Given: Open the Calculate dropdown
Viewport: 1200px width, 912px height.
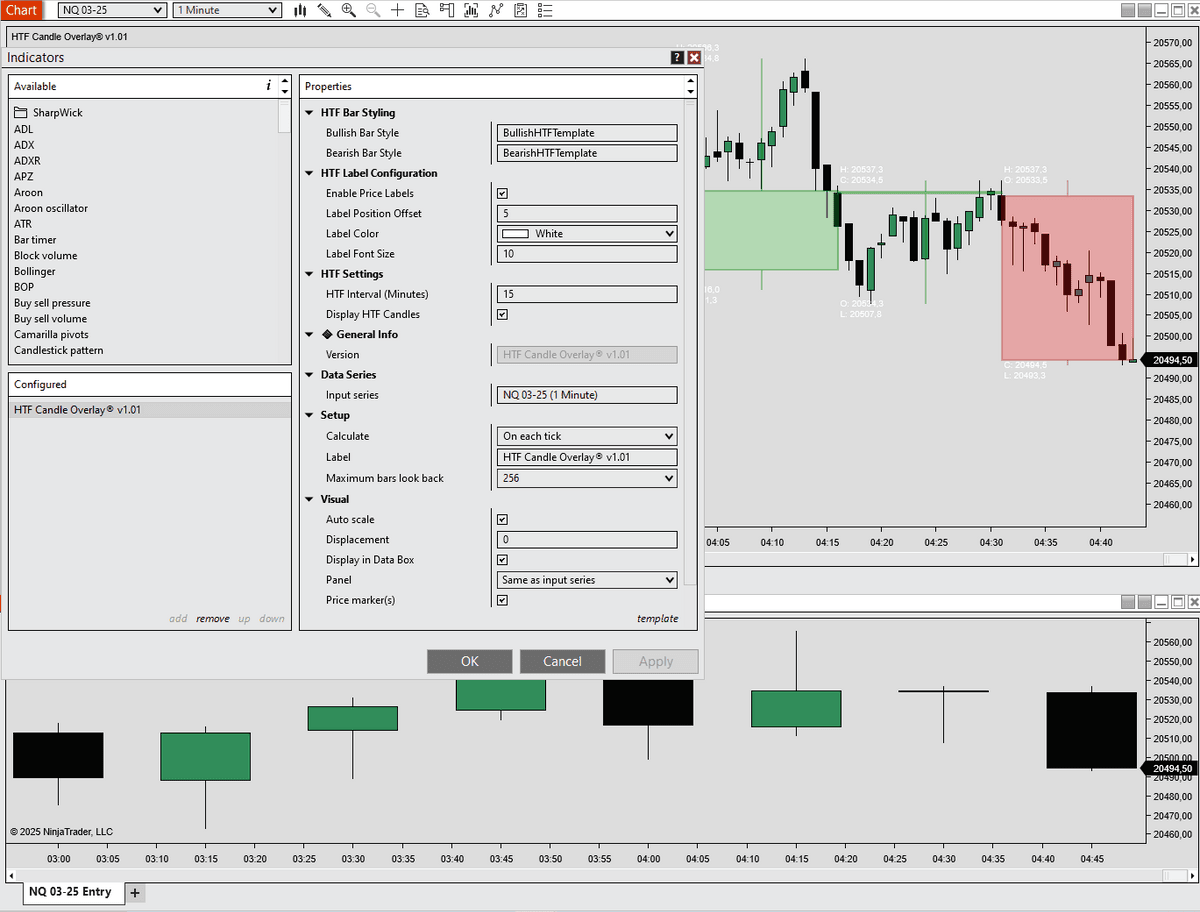Looking at the screenshot, I should tap(587, 436).
